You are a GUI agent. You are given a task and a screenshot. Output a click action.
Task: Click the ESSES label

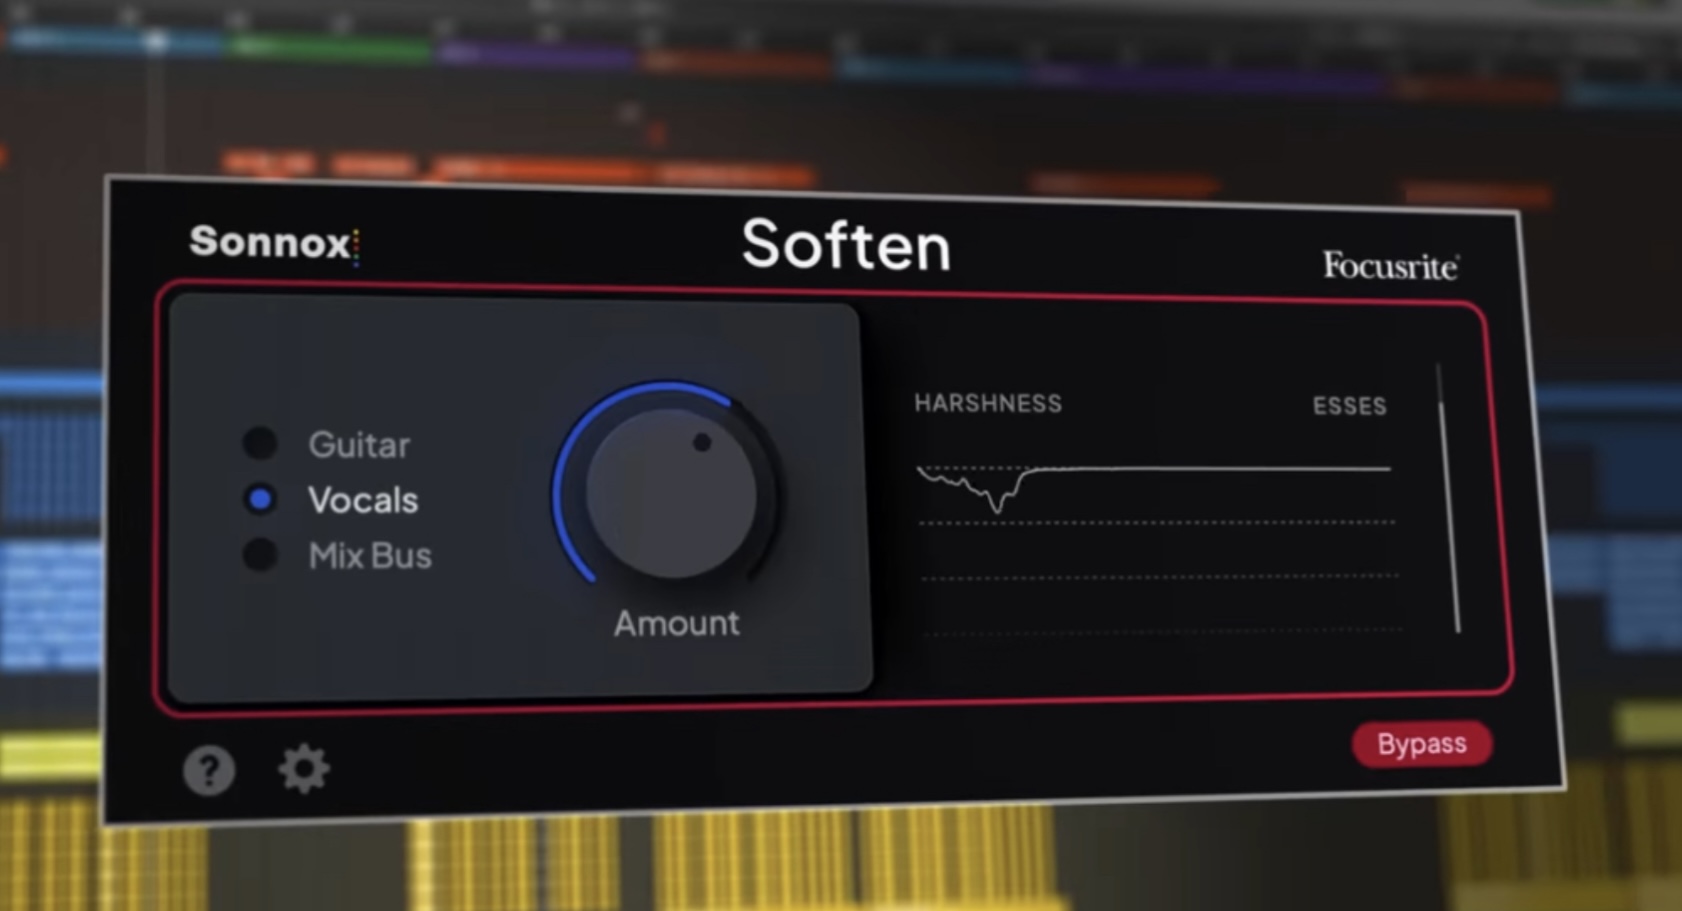(x=1350, y=406)
